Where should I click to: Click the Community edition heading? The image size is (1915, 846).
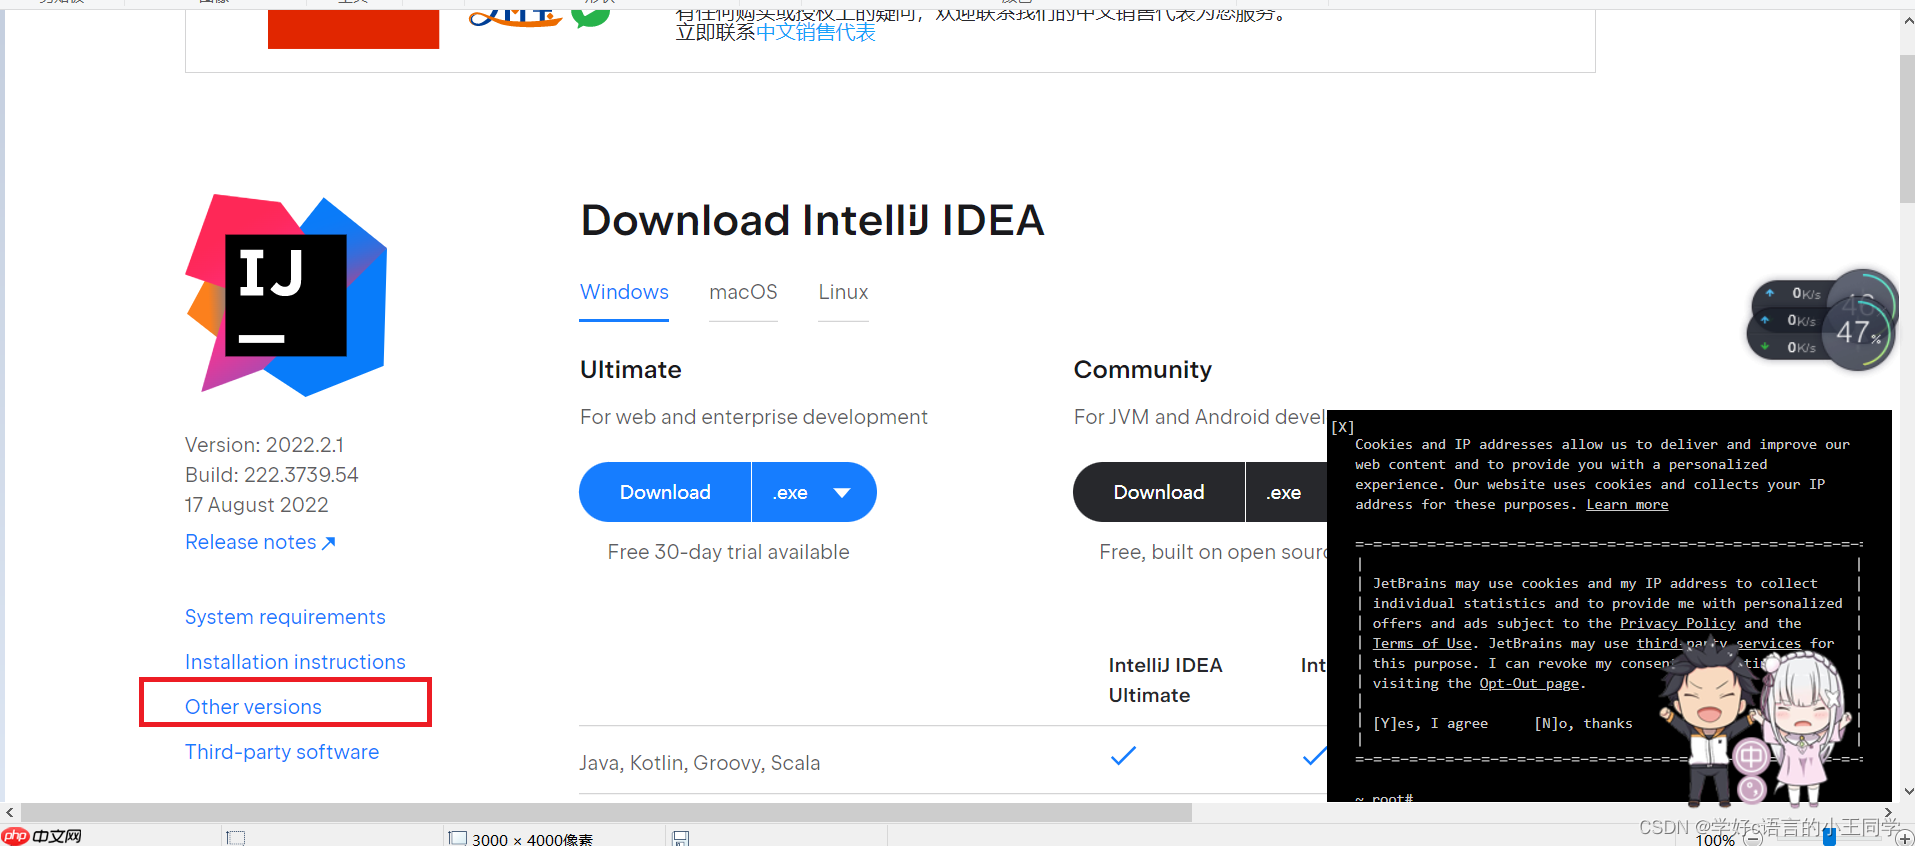pos(1143,370)
